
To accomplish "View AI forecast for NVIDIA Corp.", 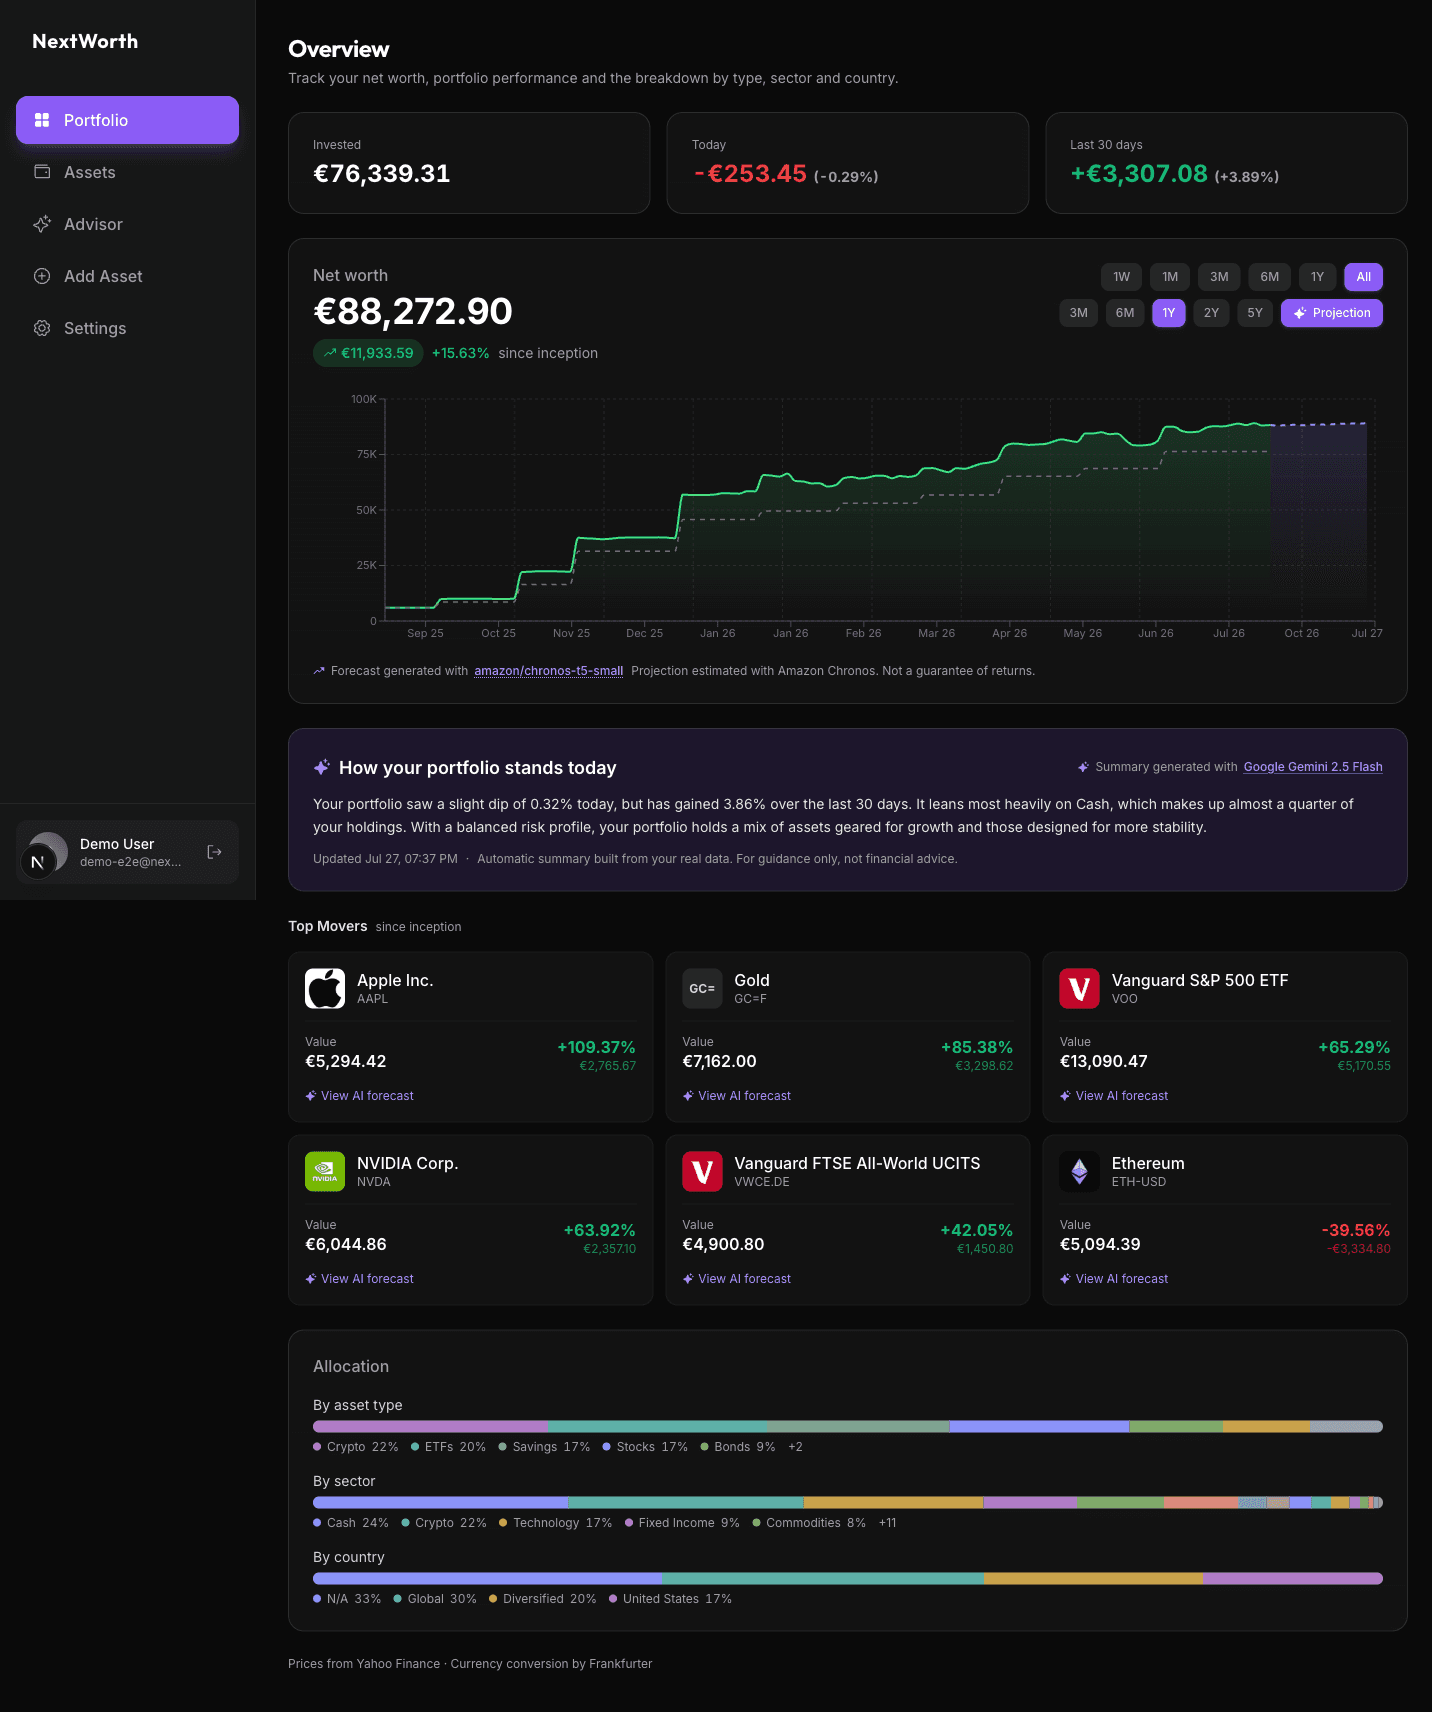I will pos(359,1279).
